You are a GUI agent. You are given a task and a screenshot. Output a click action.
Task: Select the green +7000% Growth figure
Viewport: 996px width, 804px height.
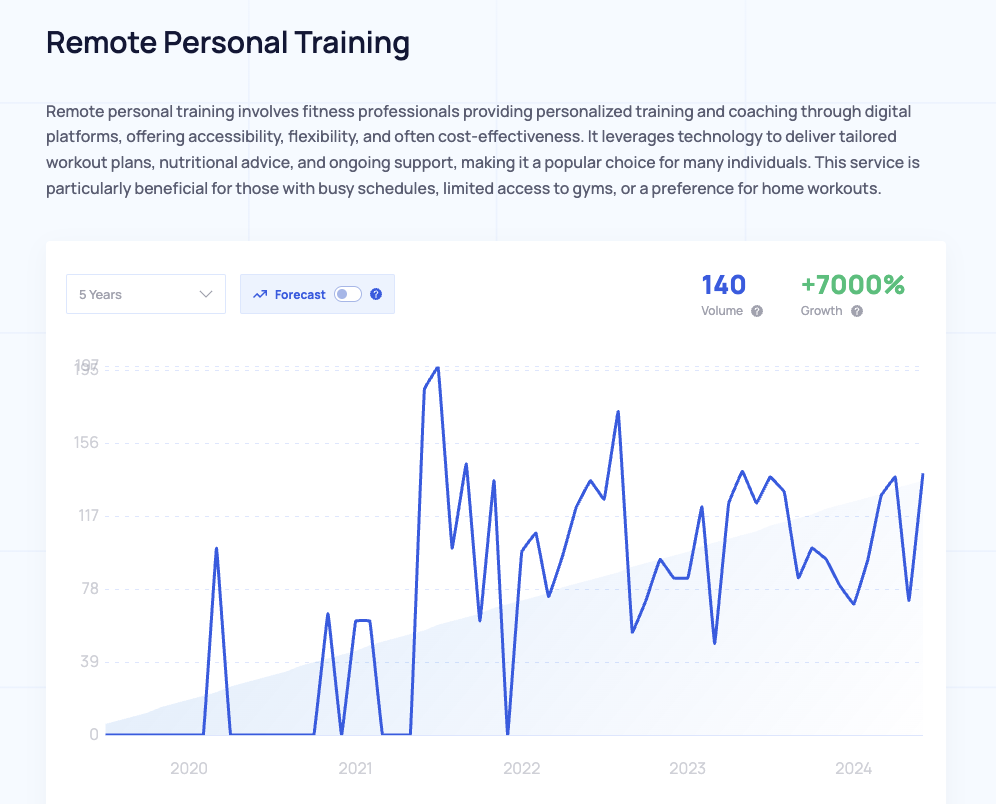point(852,285)
